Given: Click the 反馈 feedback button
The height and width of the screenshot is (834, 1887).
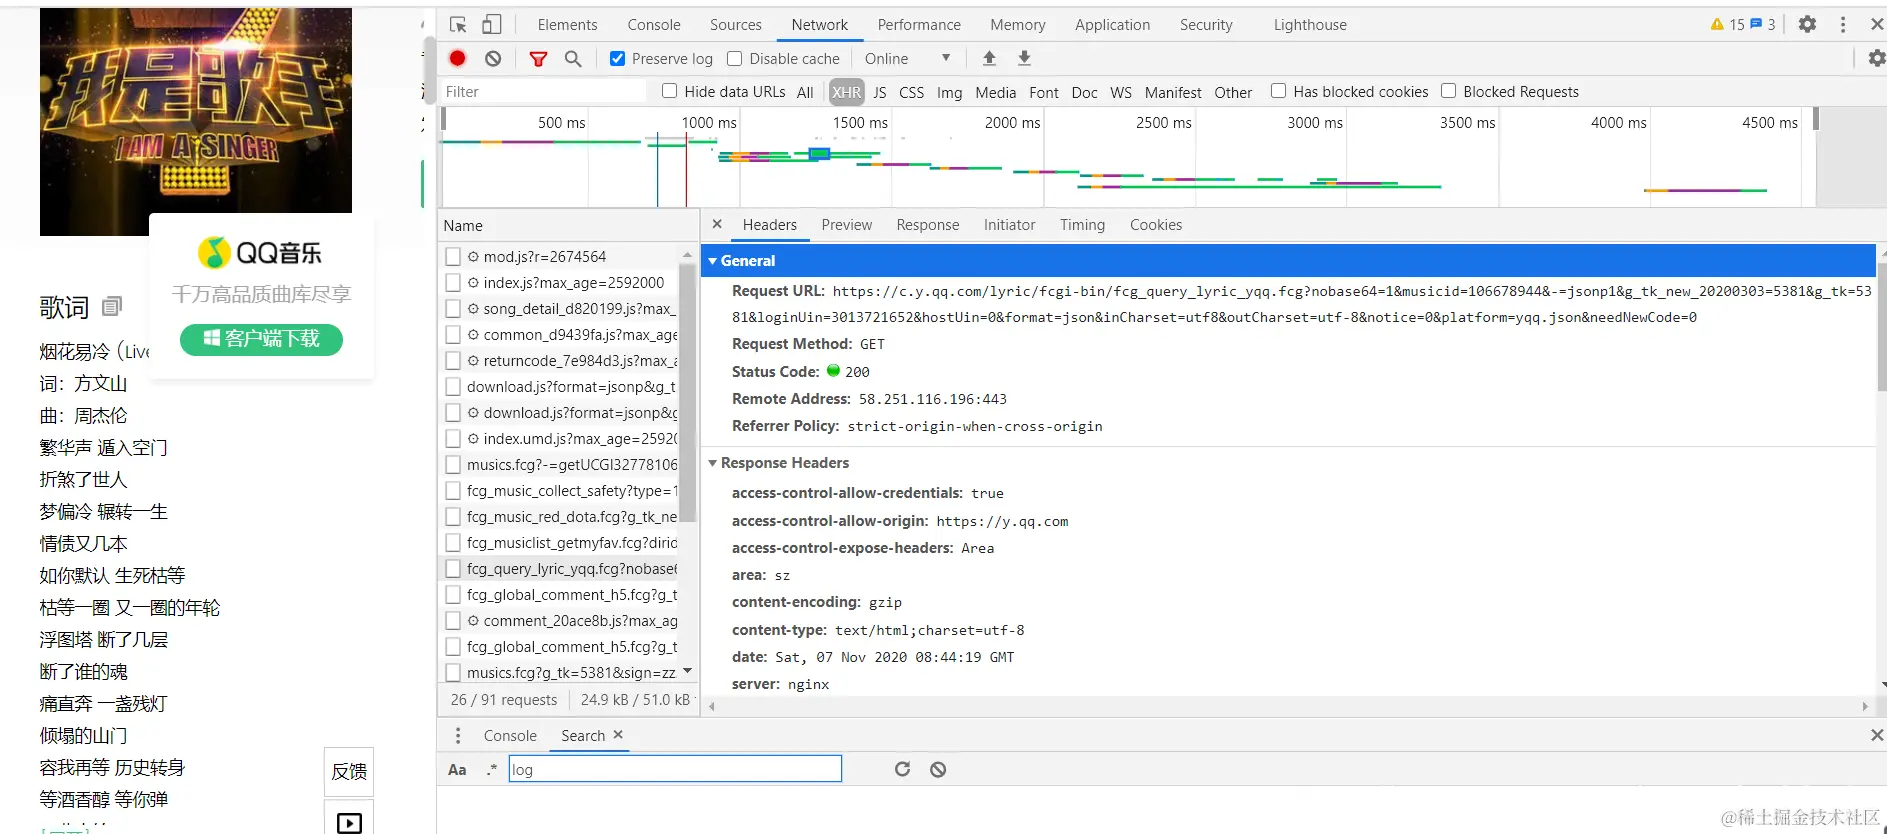Looking at the screenshot, I should coord(349,772).
